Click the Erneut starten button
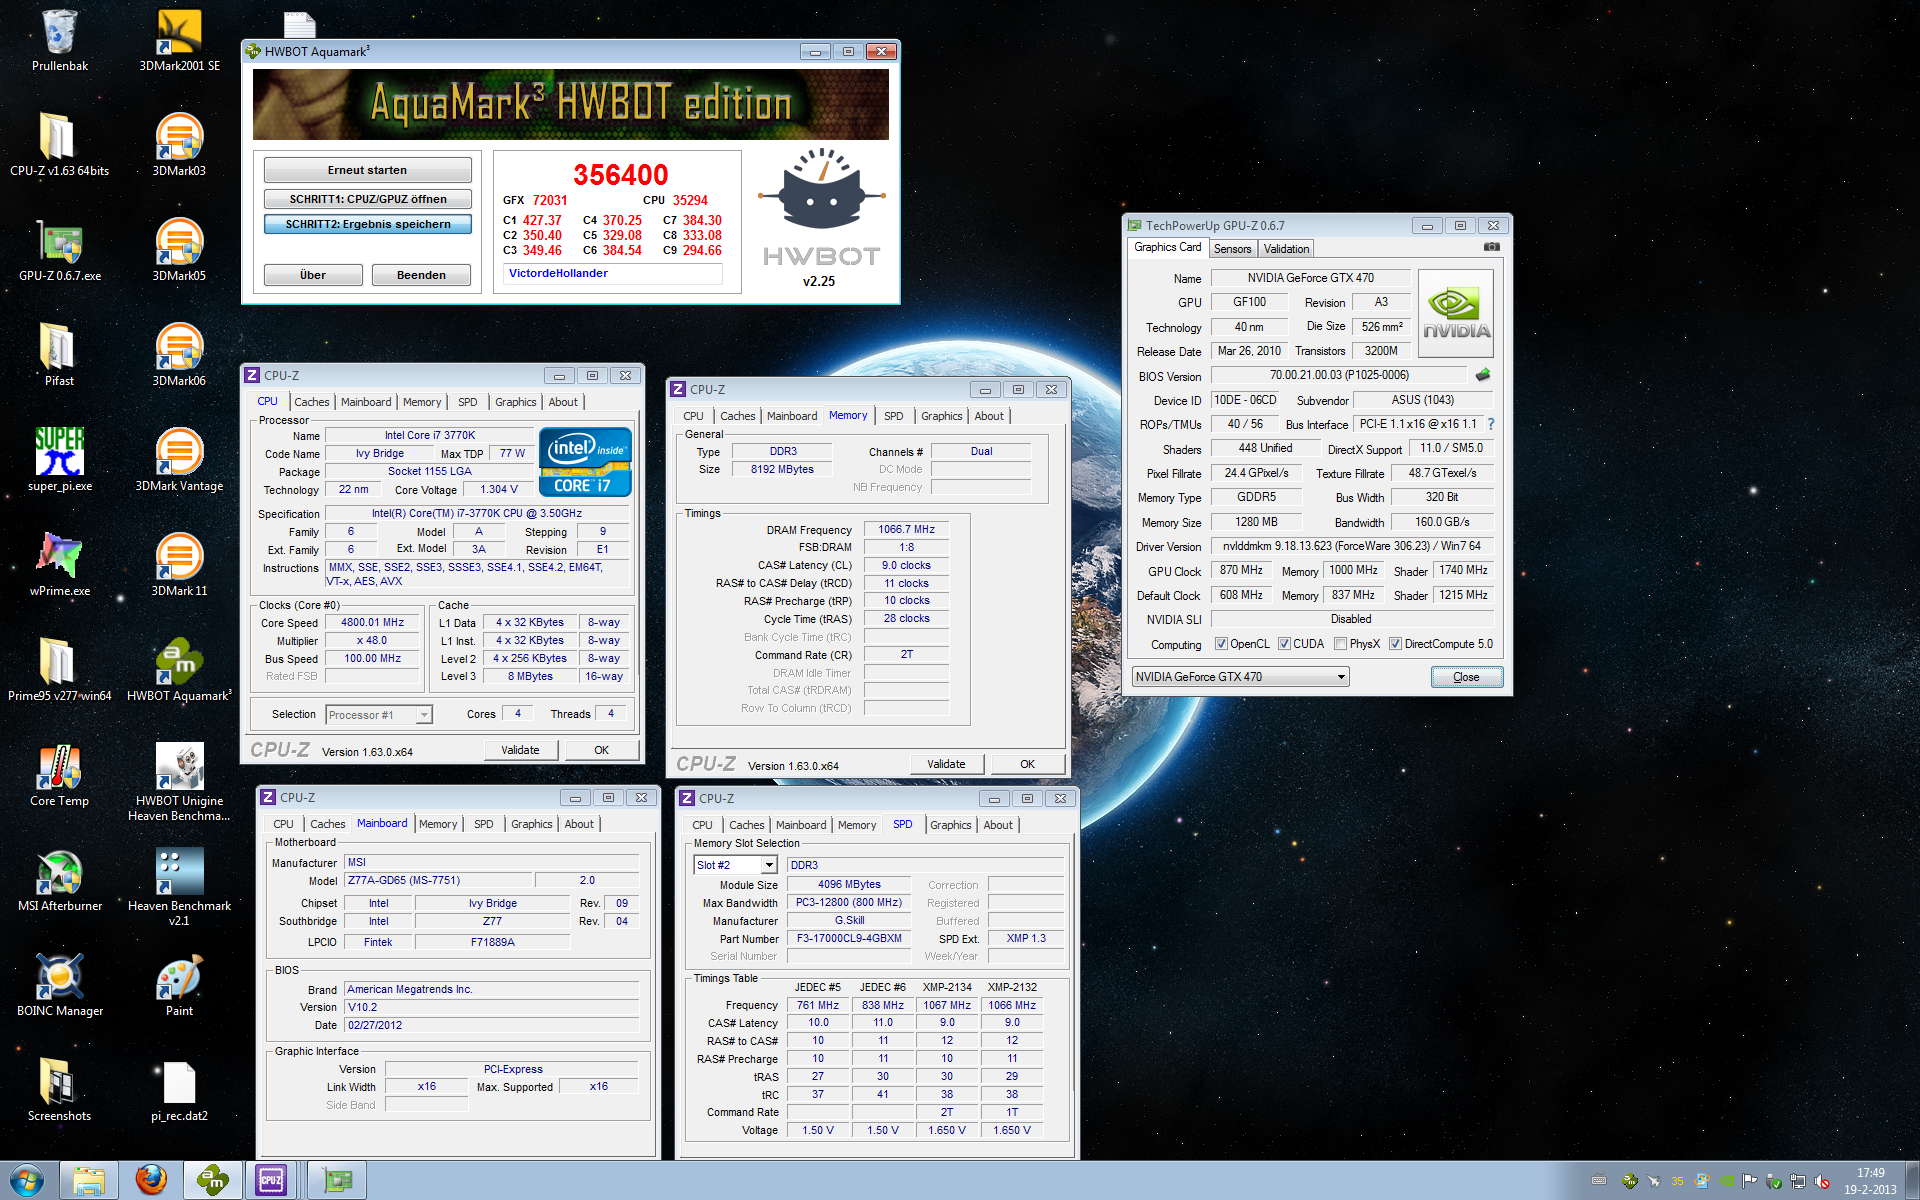Viewport: 1920px width, 1200px height. [x=367, y=170]
